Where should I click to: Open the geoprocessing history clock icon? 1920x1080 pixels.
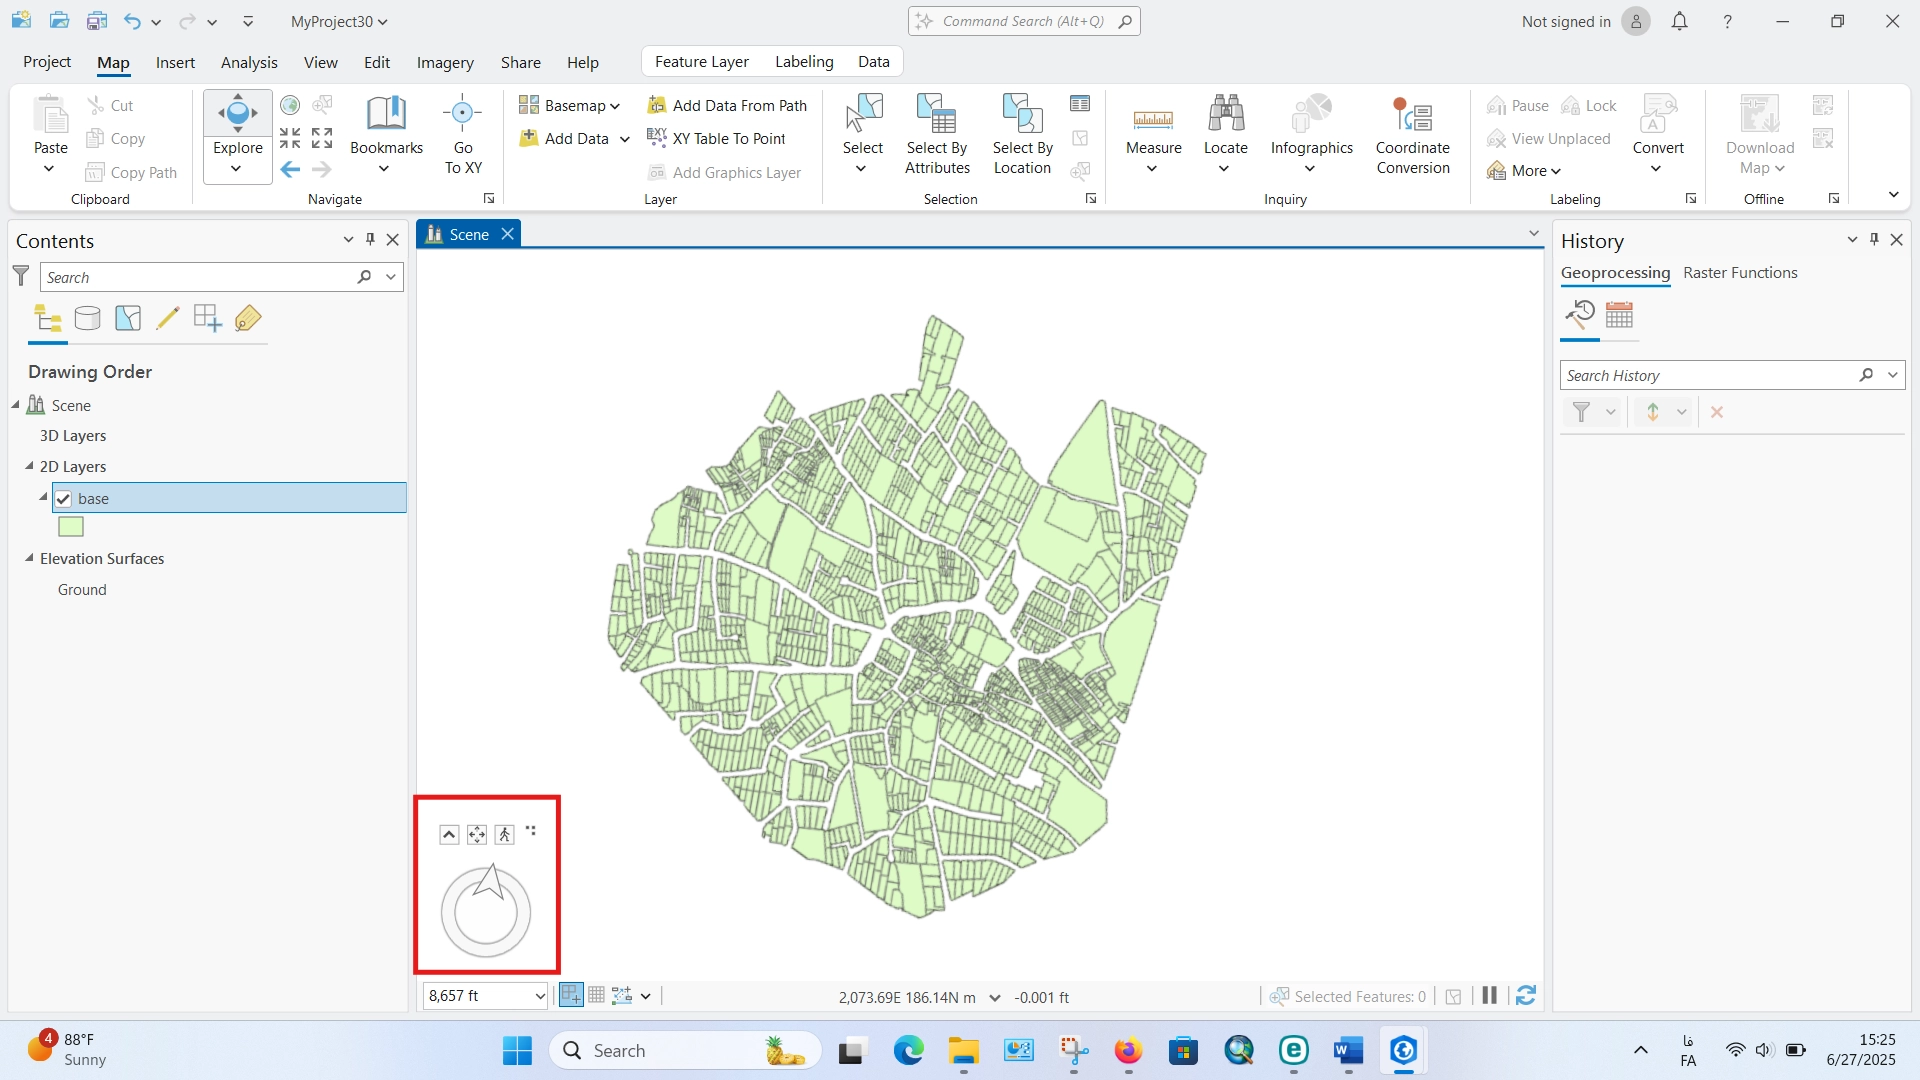click(x=1580, y=316)
